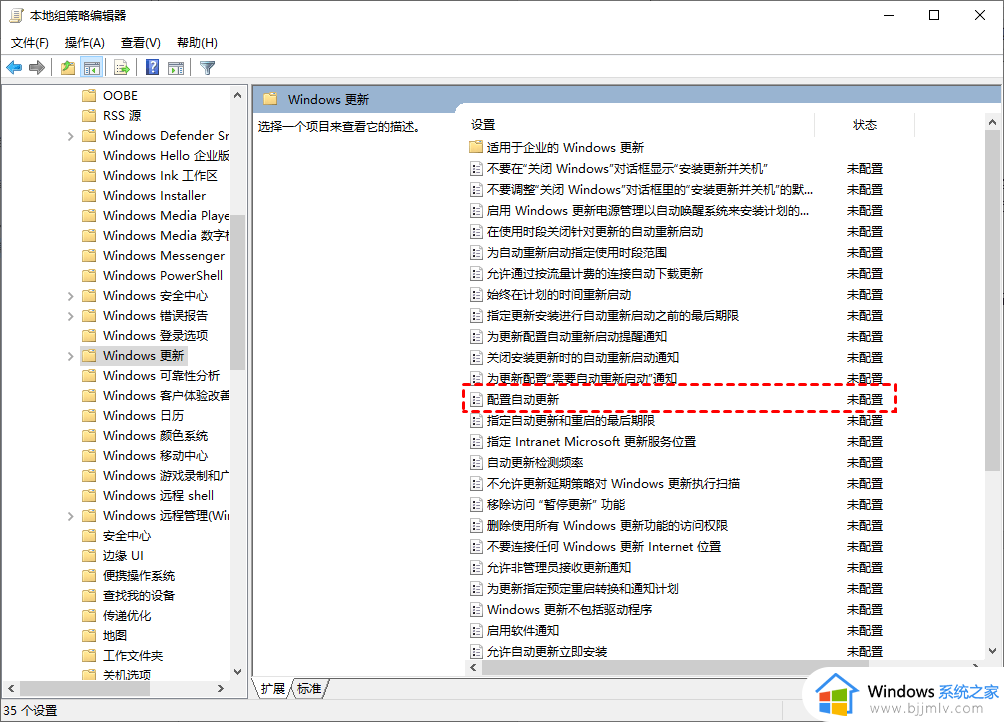This screenshot has width=1004, height=722.
Task: Click the folder icon of 适用于企业的 Windows 更新
Action: [476, 147]
